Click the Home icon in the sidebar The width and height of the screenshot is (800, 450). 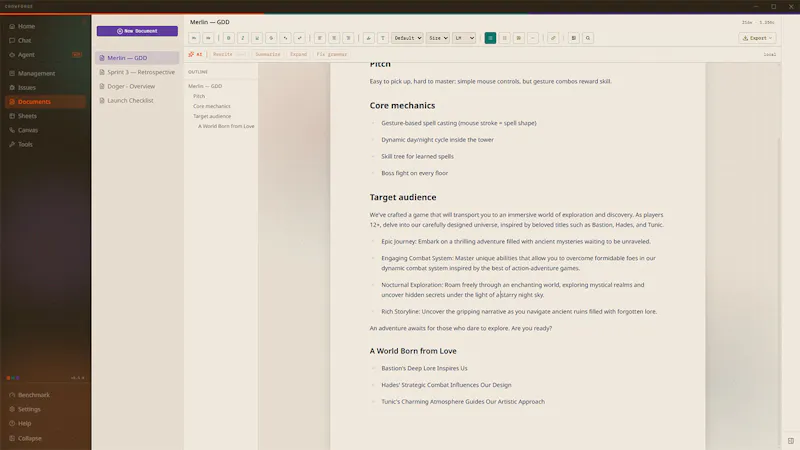click(12, 26)
